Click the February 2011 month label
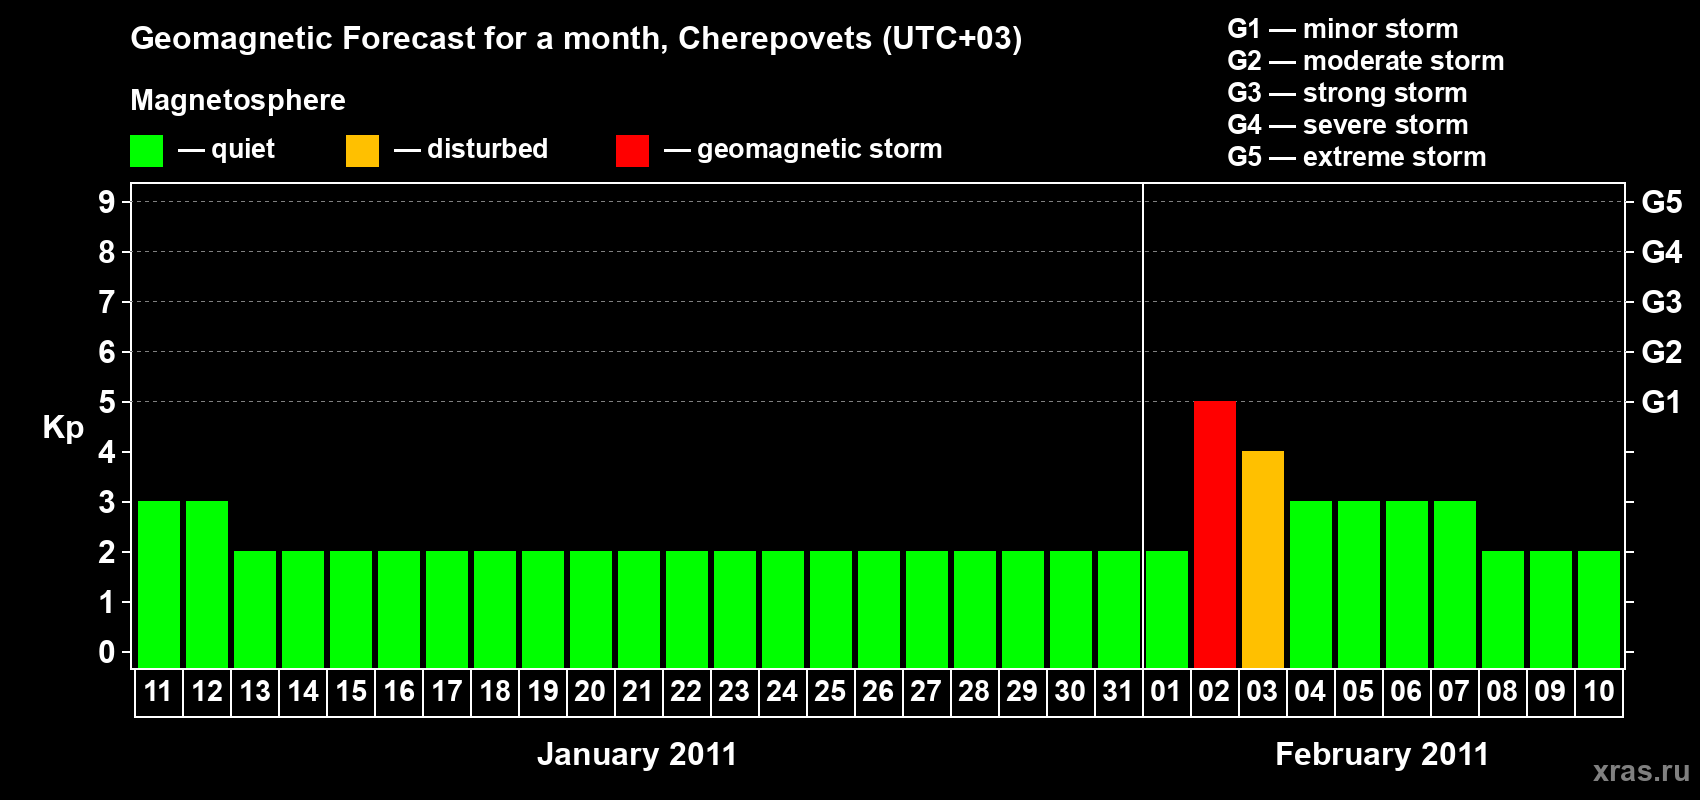The image size is (1700, 800). (1382, 754)
